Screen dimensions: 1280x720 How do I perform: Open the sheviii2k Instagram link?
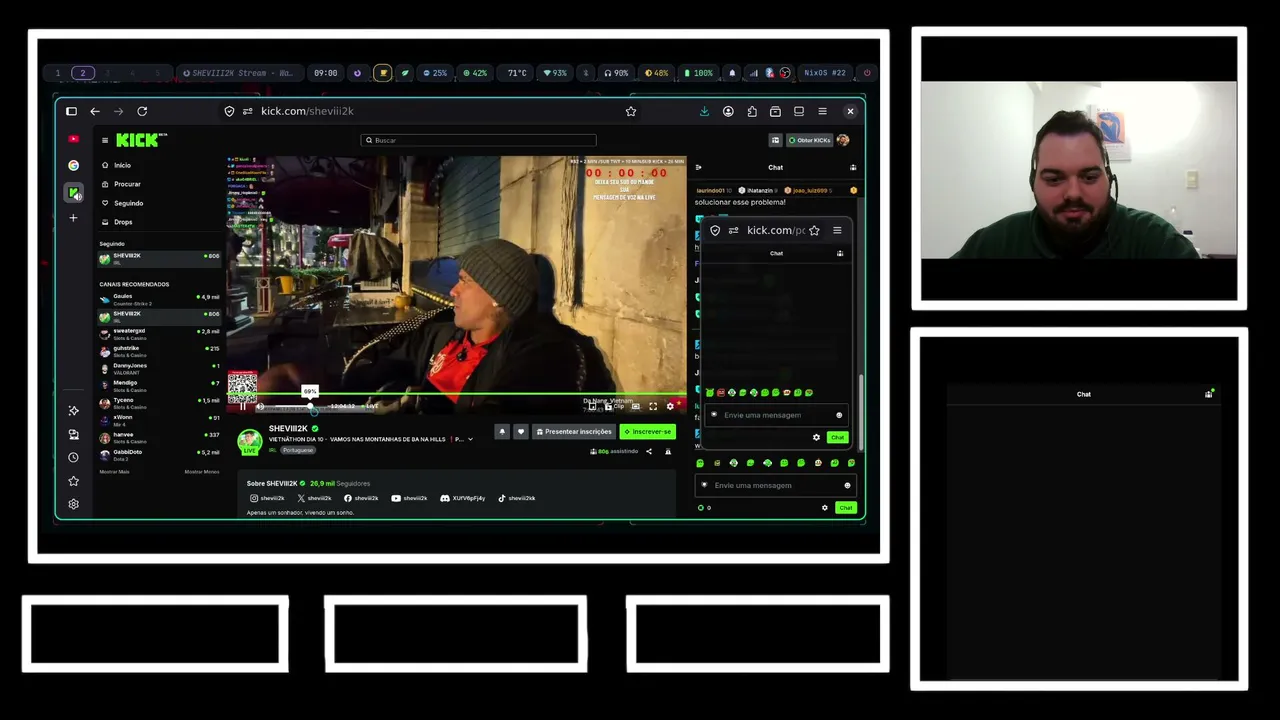point(267,498)
